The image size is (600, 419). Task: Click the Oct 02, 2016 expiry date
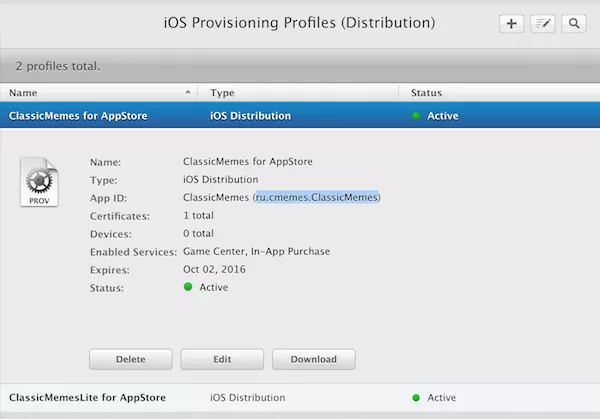tap(216, 269)
